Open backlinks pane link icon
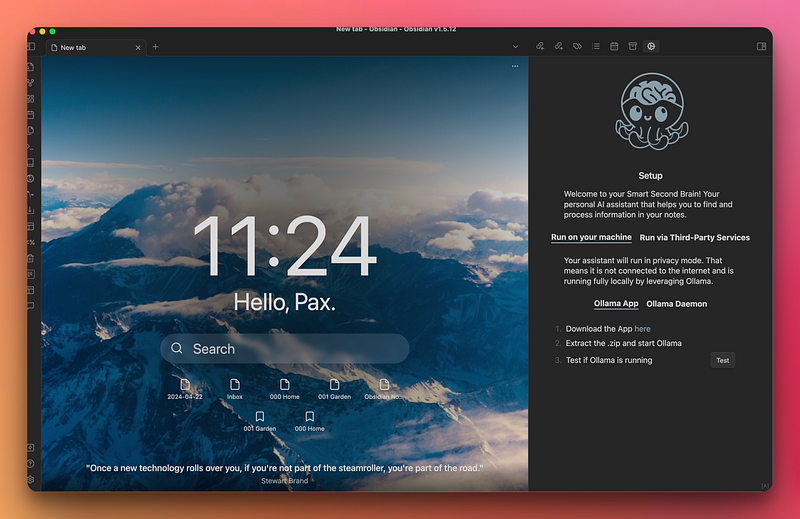Viewport: 800px width, 519px height. [x=540, y=46]
